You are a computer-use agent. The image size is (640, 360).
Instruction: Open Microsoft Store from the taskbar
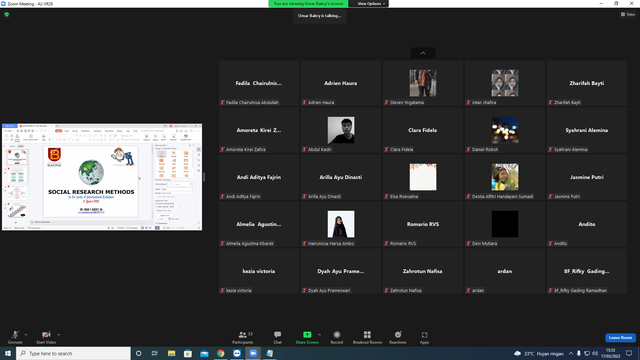point(188,353)
